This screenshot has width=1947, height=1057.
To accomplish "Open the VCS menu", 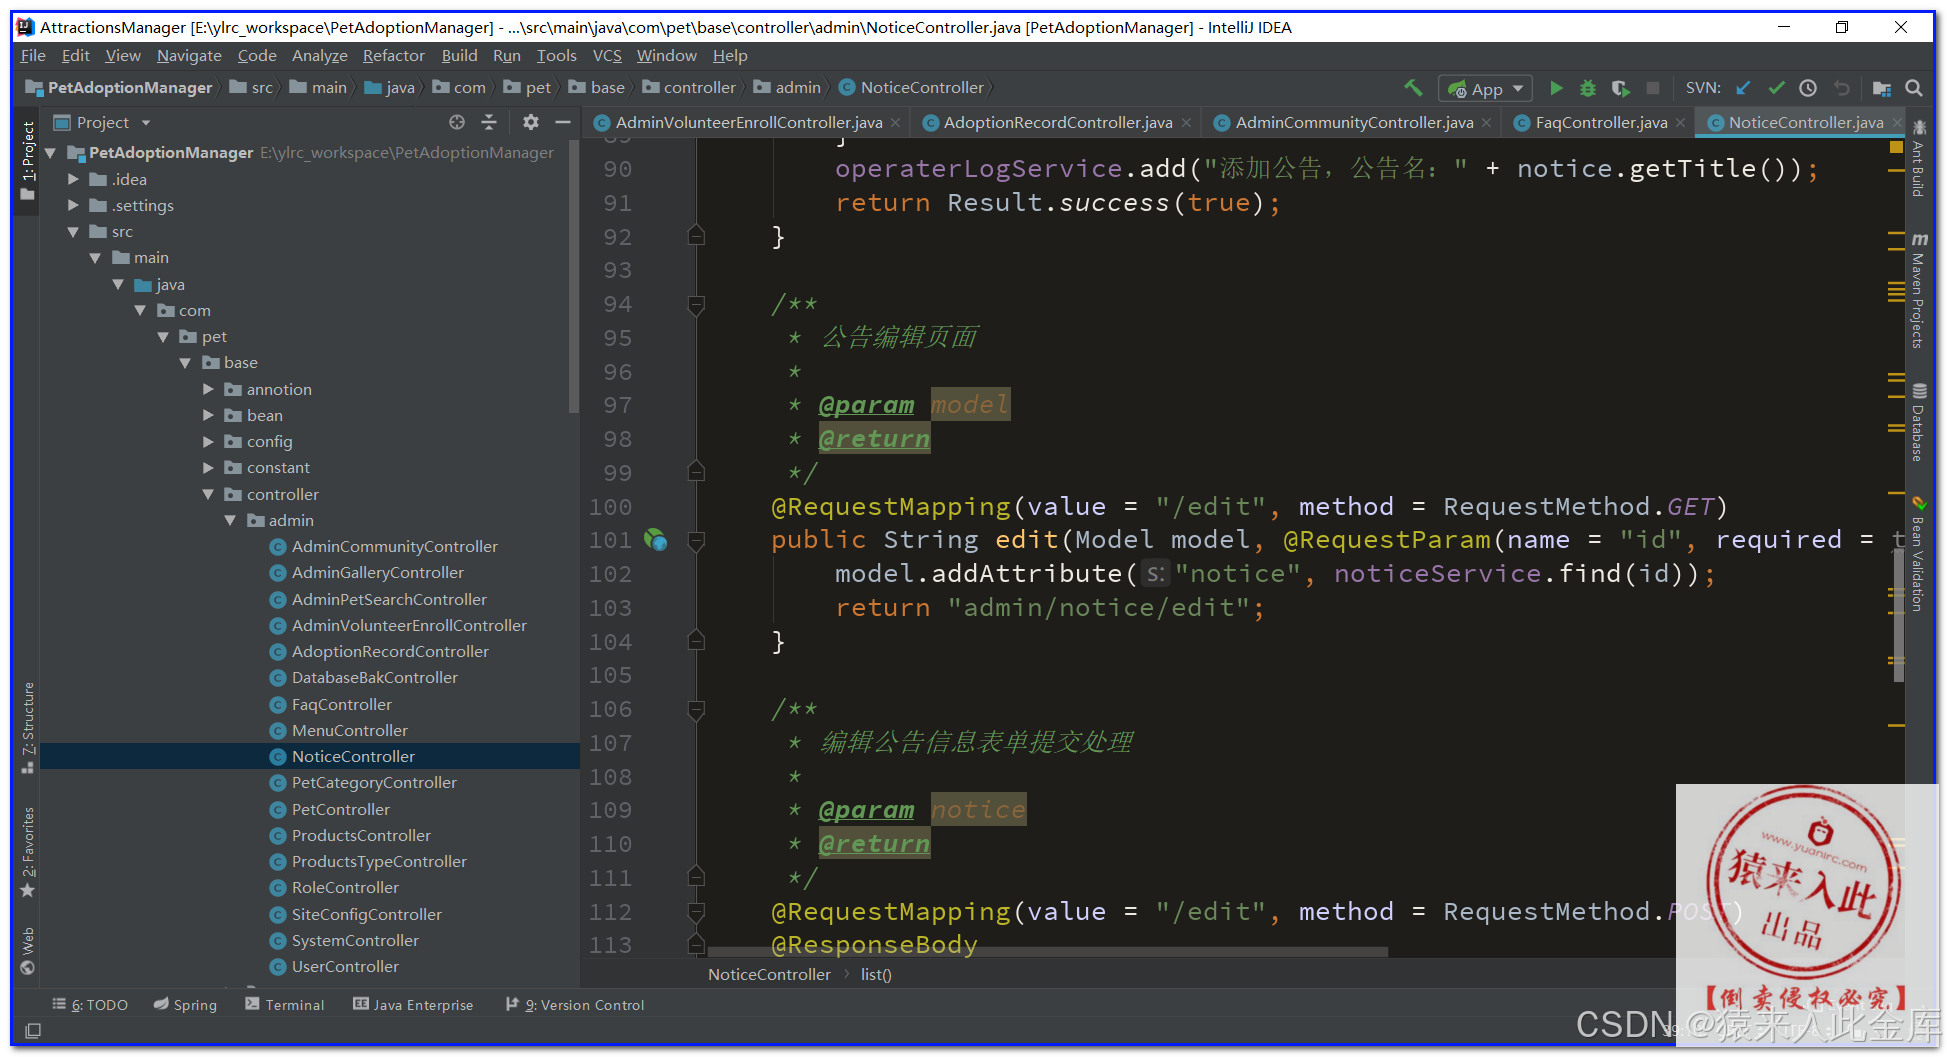I will point(607,56).
